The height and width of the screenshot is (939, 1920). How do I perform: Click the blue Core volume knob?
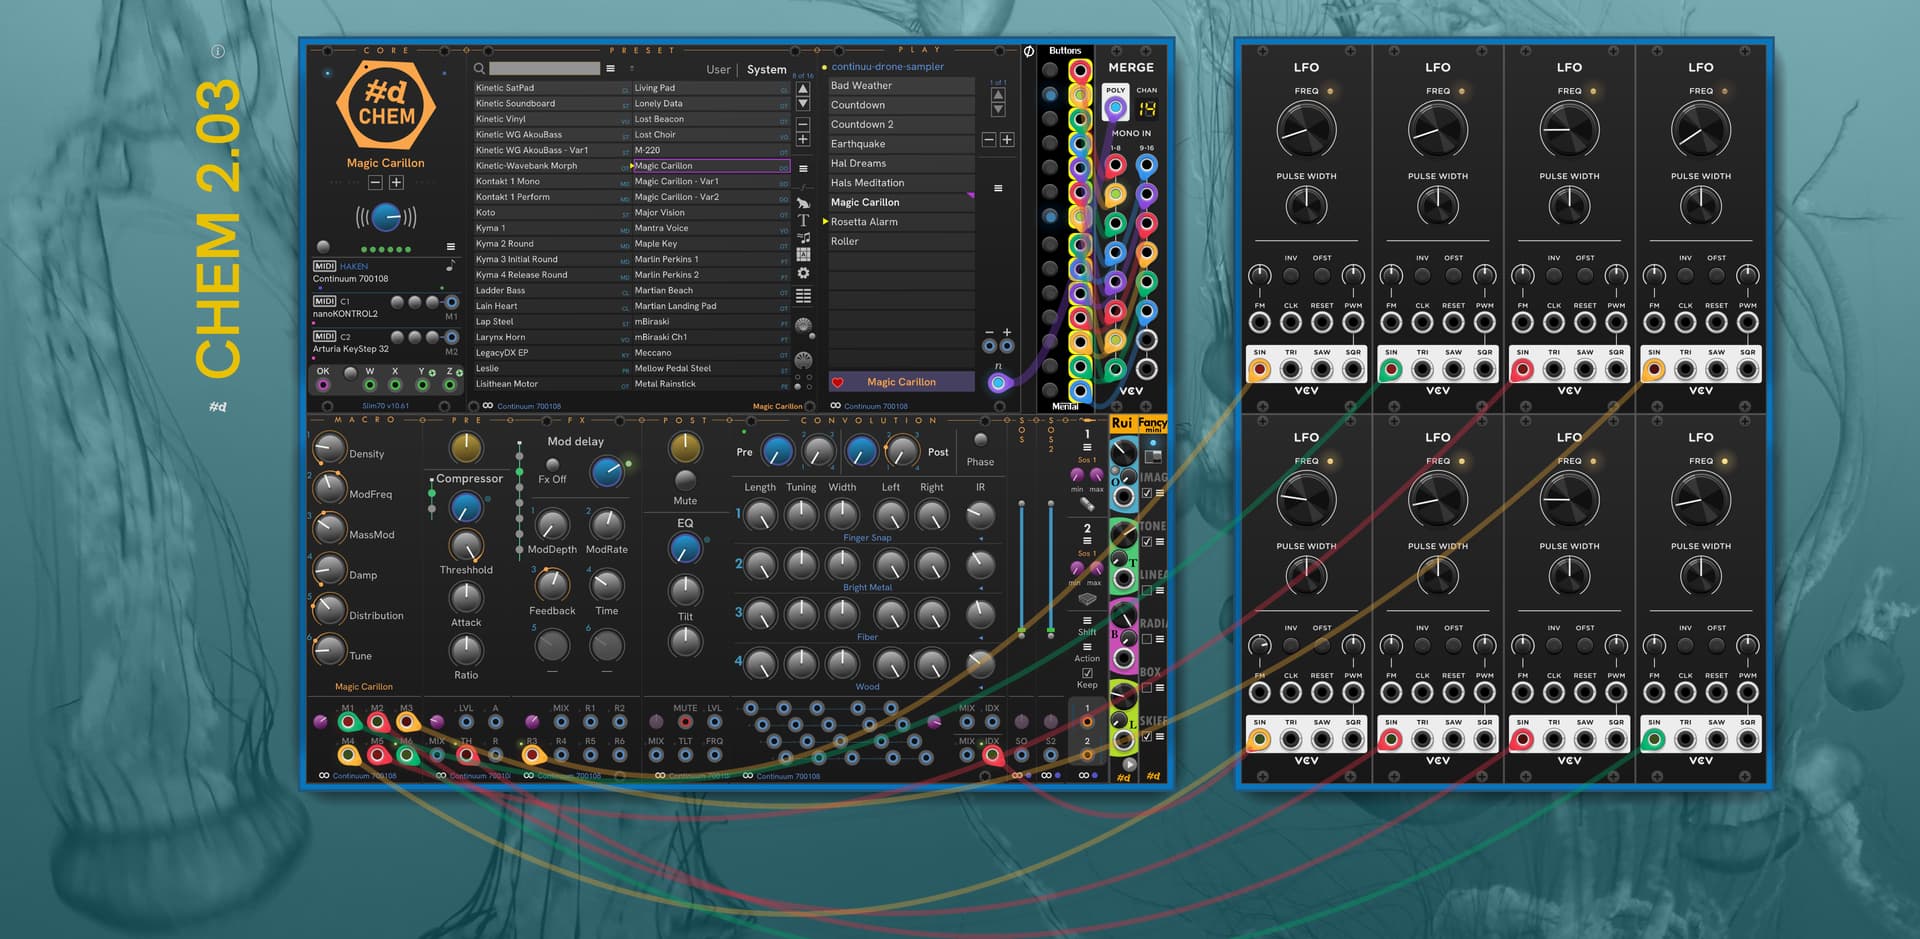click(x=386, y=216)
